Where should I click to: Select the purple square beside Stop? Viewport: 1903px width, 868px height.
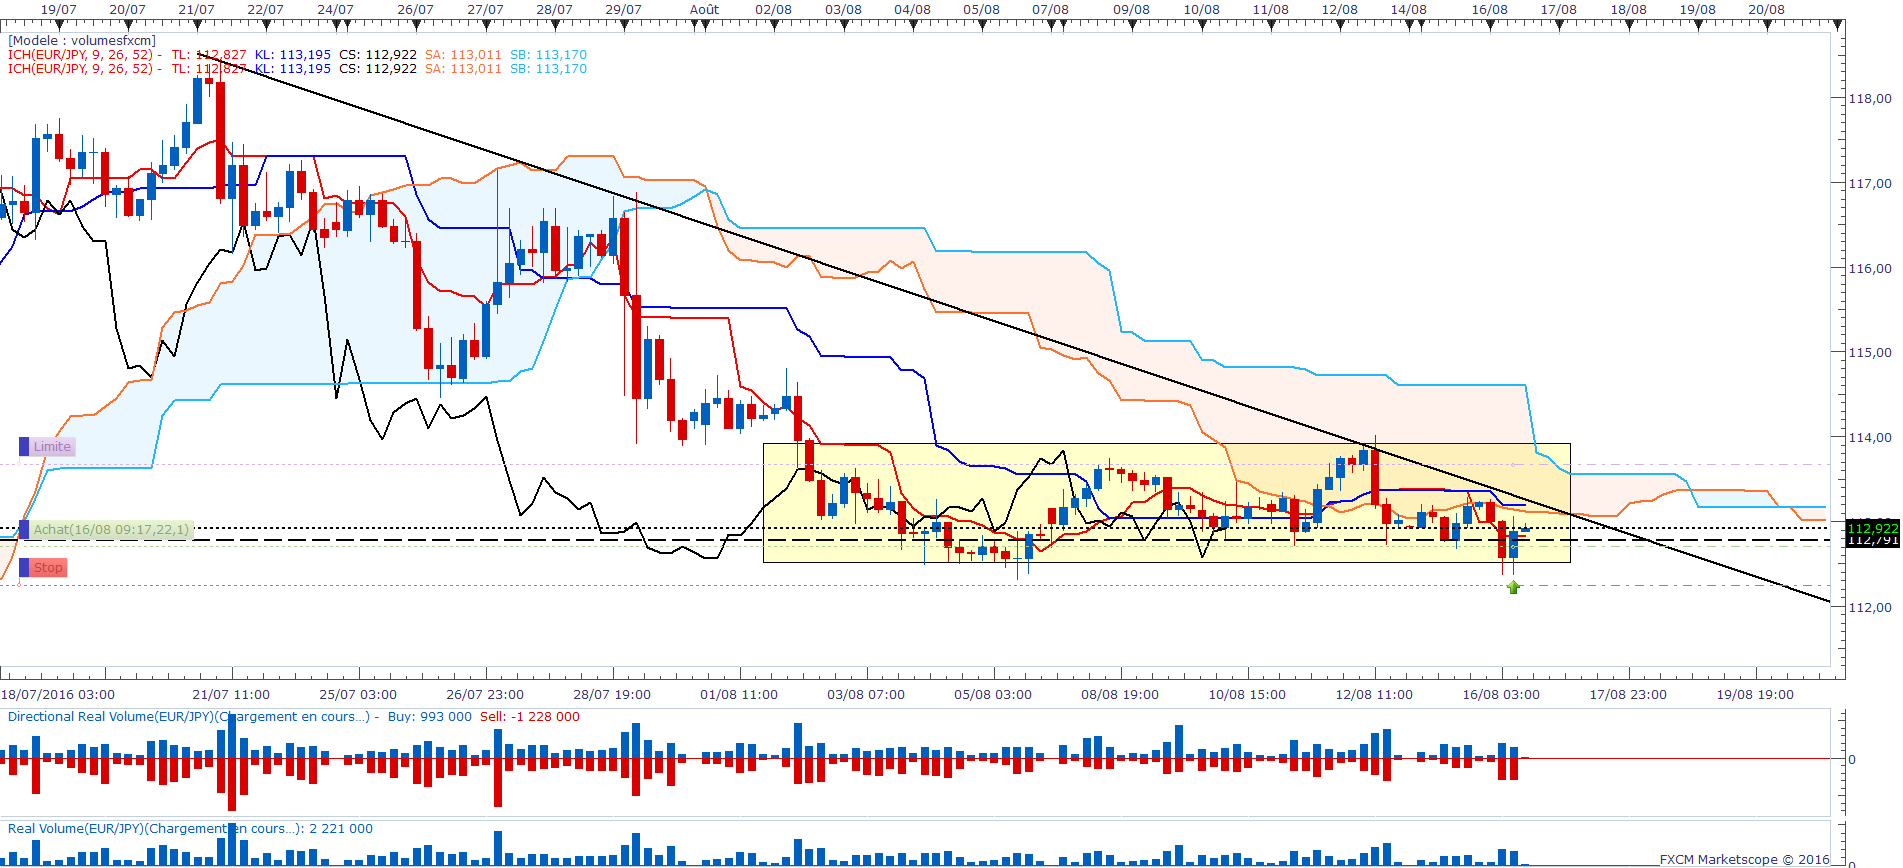click(x=24, y=568)
